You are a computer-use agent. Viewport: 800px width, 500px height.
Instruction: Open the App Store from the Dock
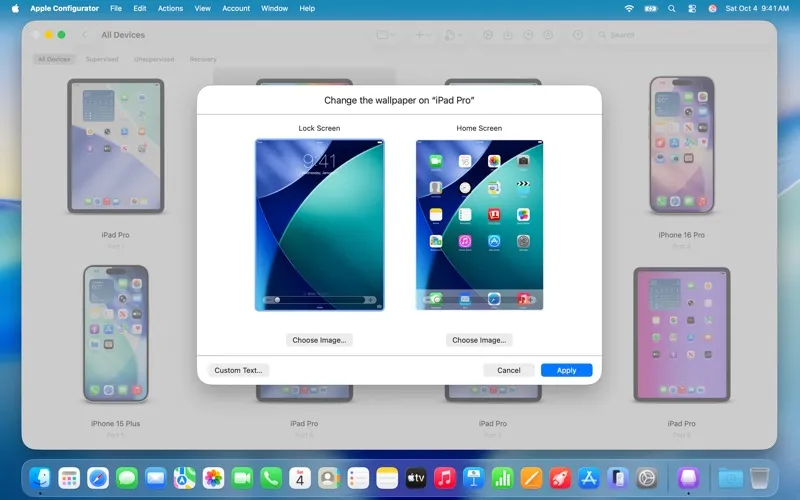589,479
